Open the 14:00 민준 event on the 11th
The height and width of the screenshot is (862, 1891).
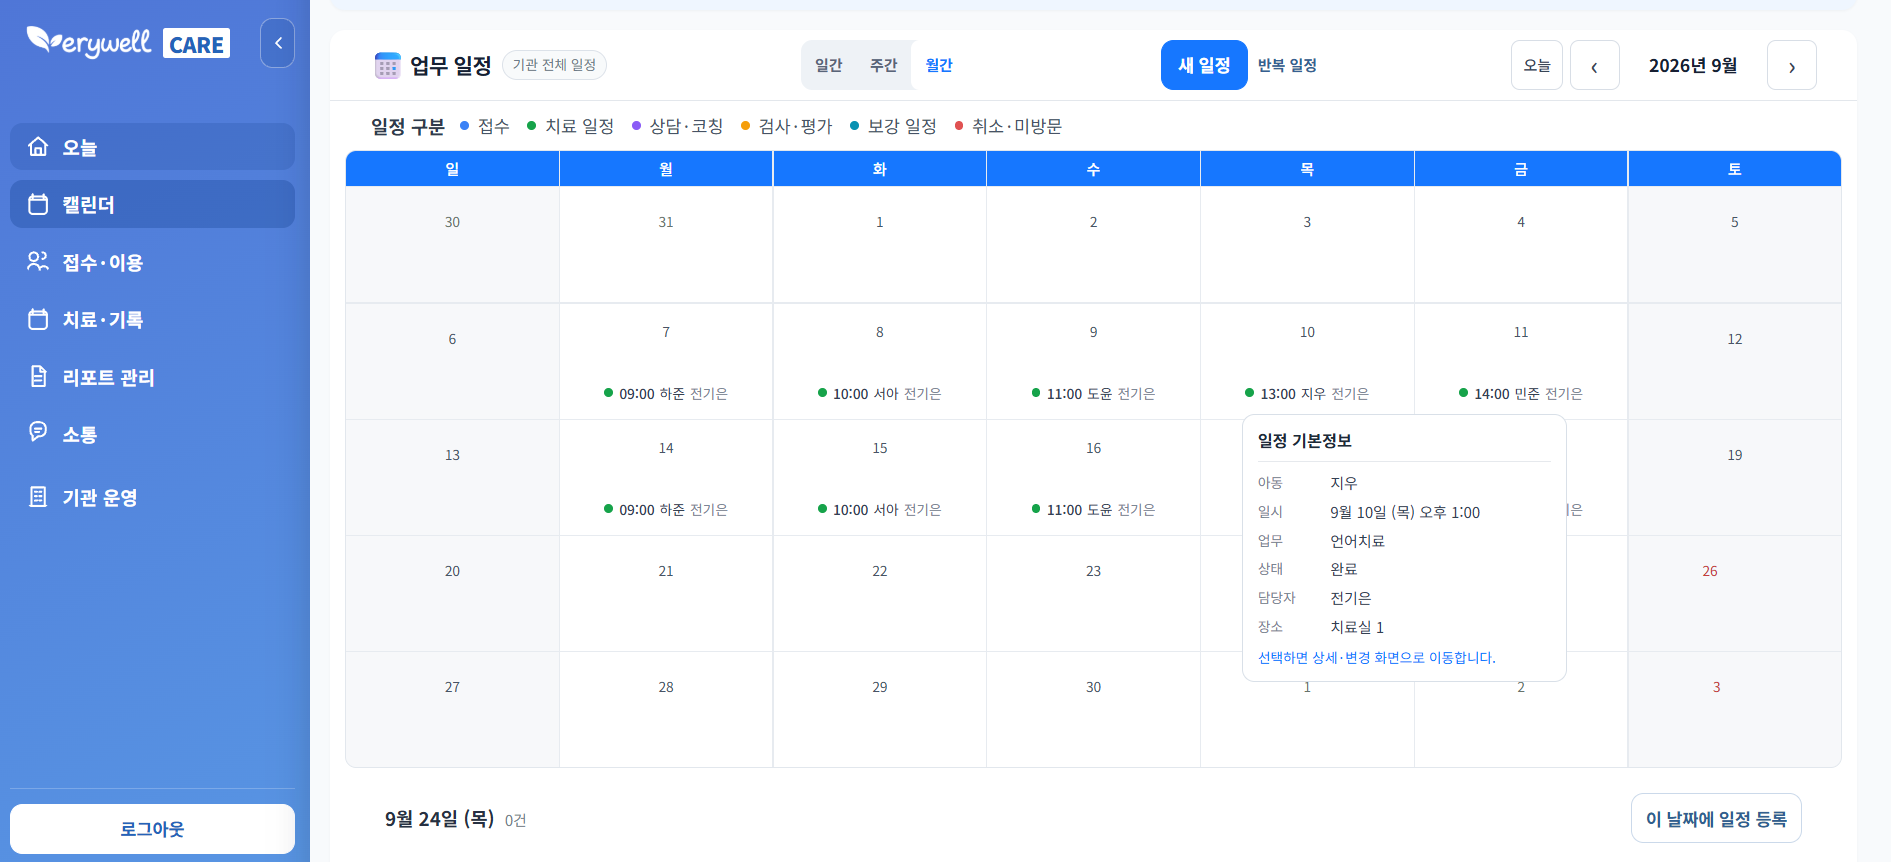[1520, 393]
